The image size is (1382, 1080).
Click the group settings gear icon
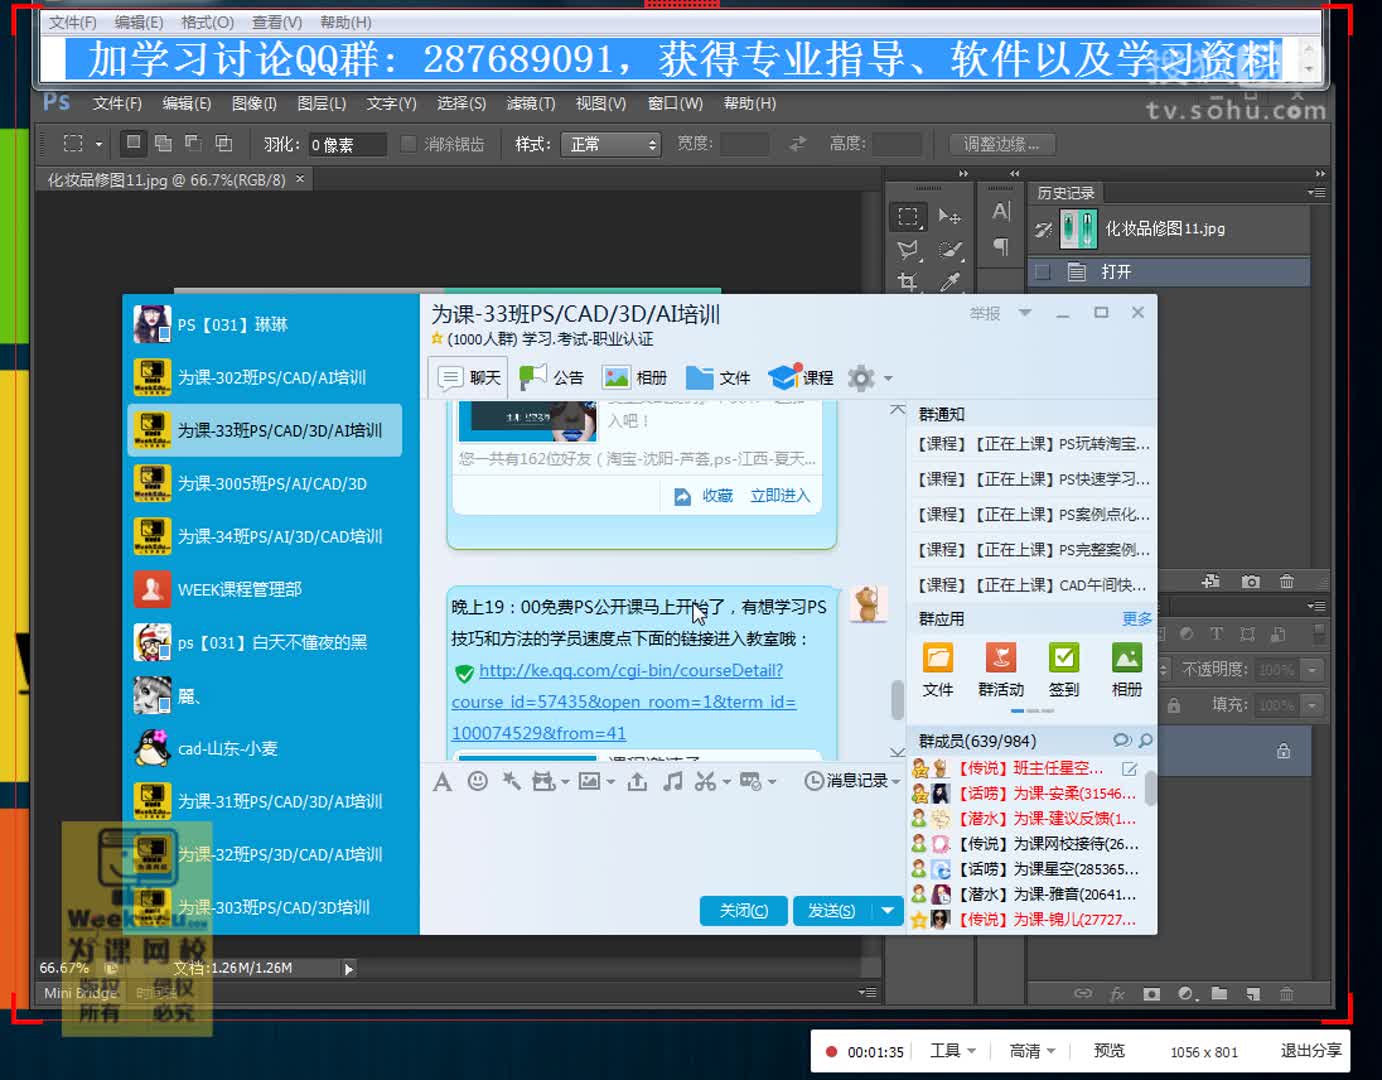click(x=861, y=378)
